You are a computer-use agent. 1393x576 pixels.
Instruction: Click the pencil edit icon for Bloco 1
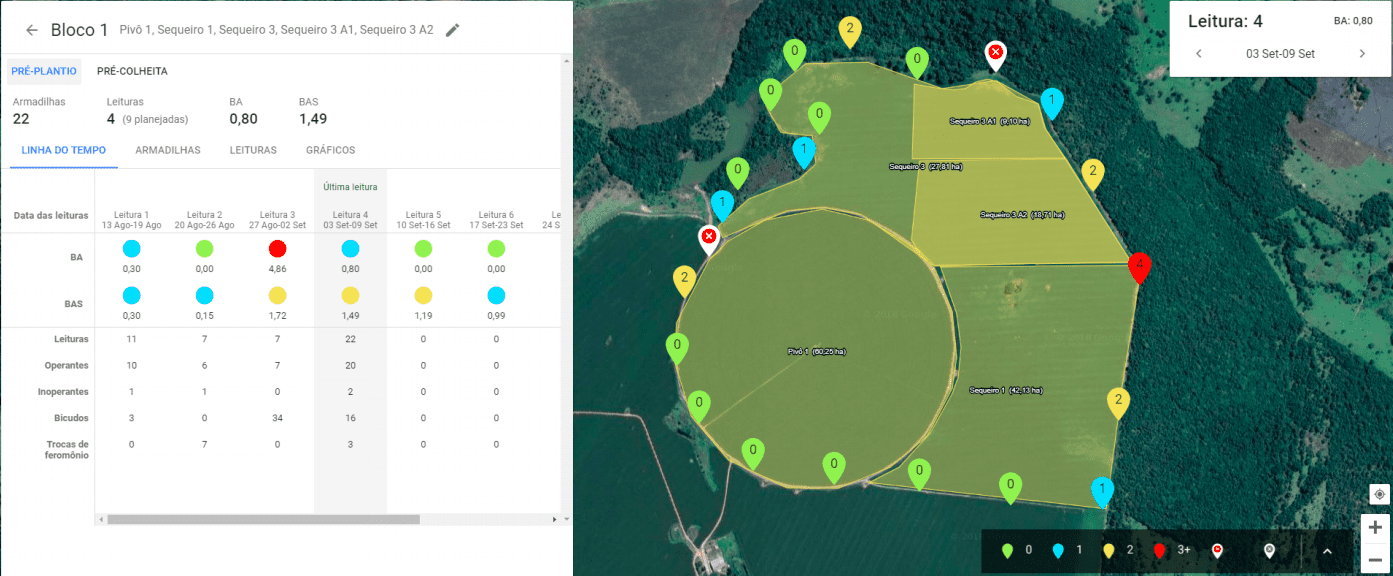pyautogui.click(x=453, y=30)
